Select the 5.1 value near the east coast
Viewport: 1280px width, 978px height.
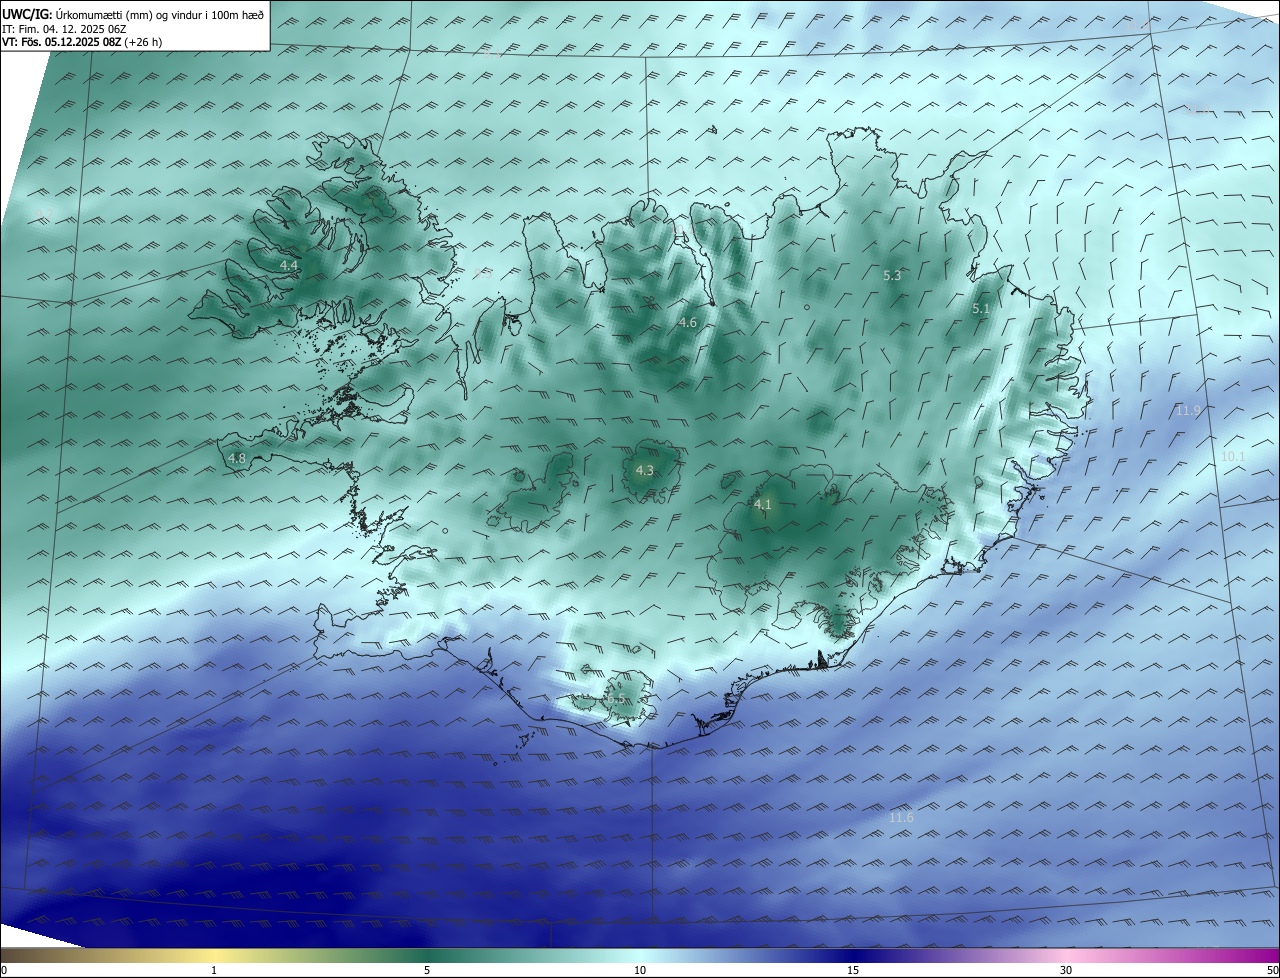coord(981,309)
